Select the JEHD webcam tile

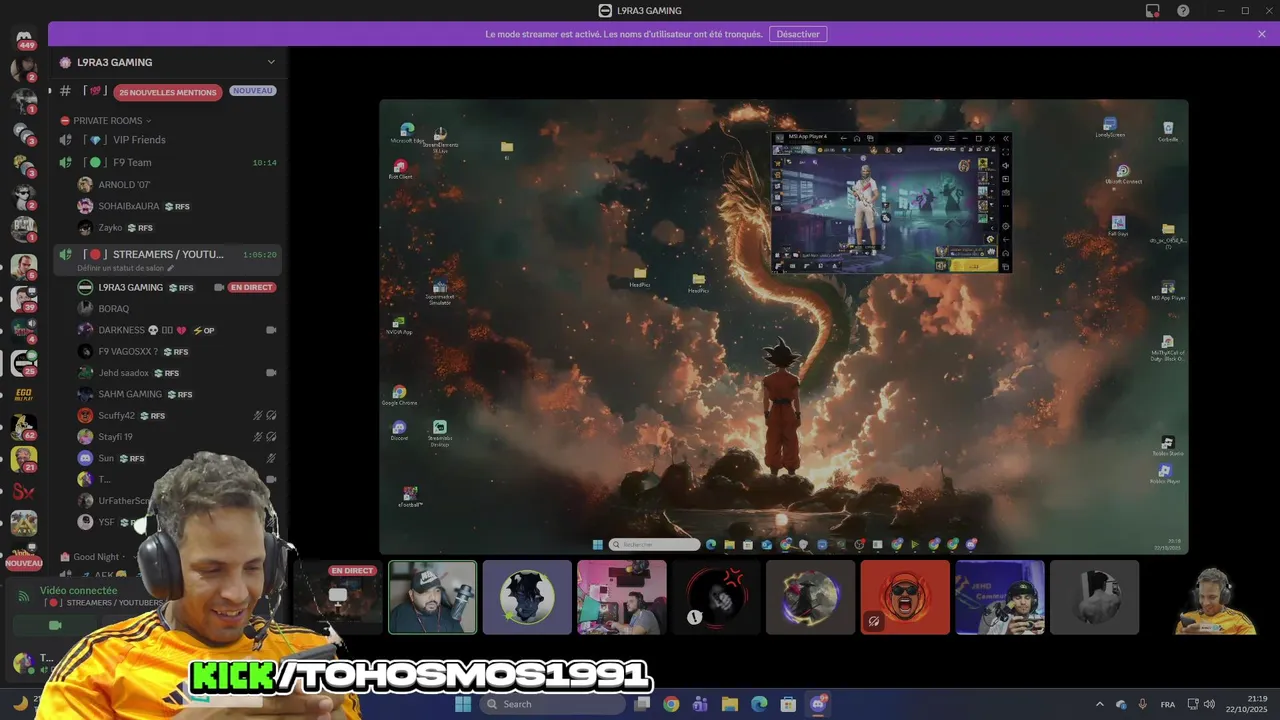pos(1000,597)
